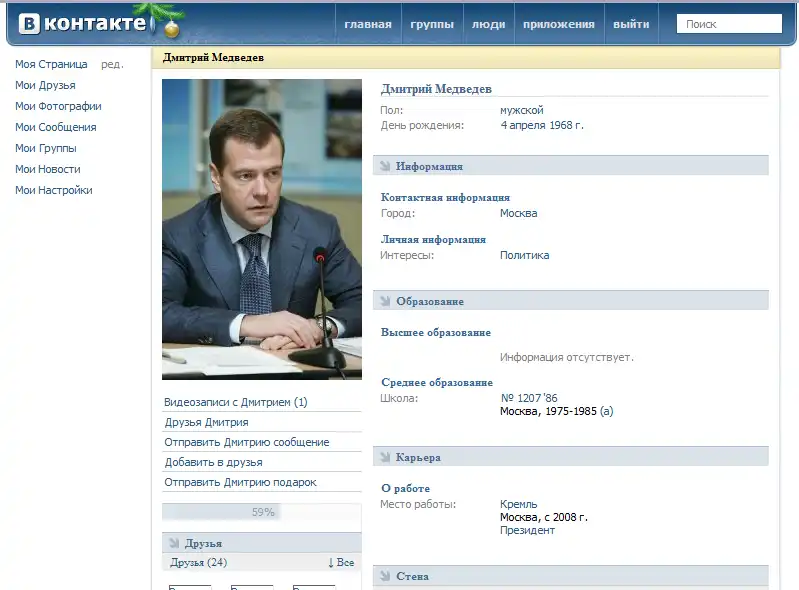
Task: Open Видеозаписи с Дмитрием (1)
Action: (235, 402)
